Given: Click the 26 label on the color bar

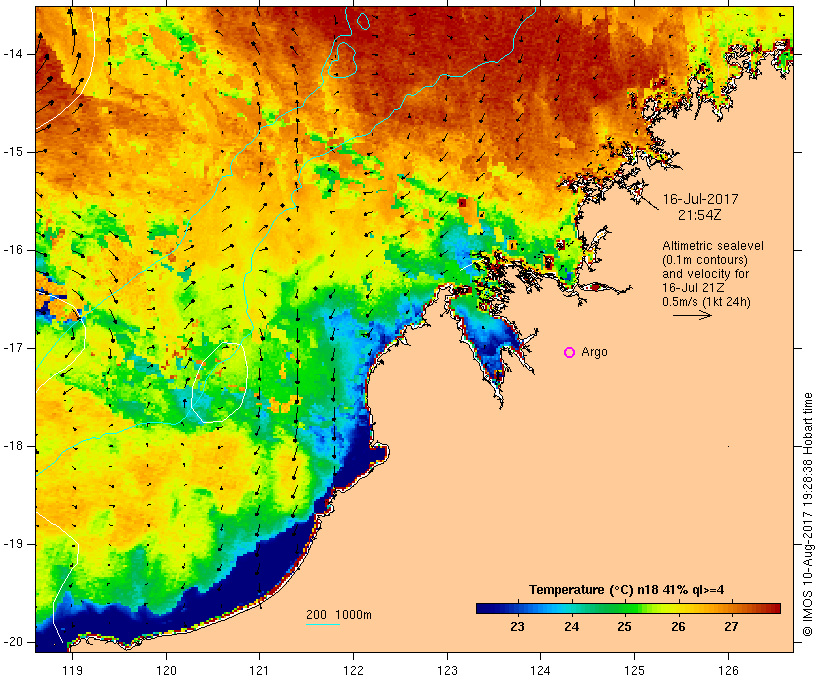Looking at the screenshot, I should point(678,626).
